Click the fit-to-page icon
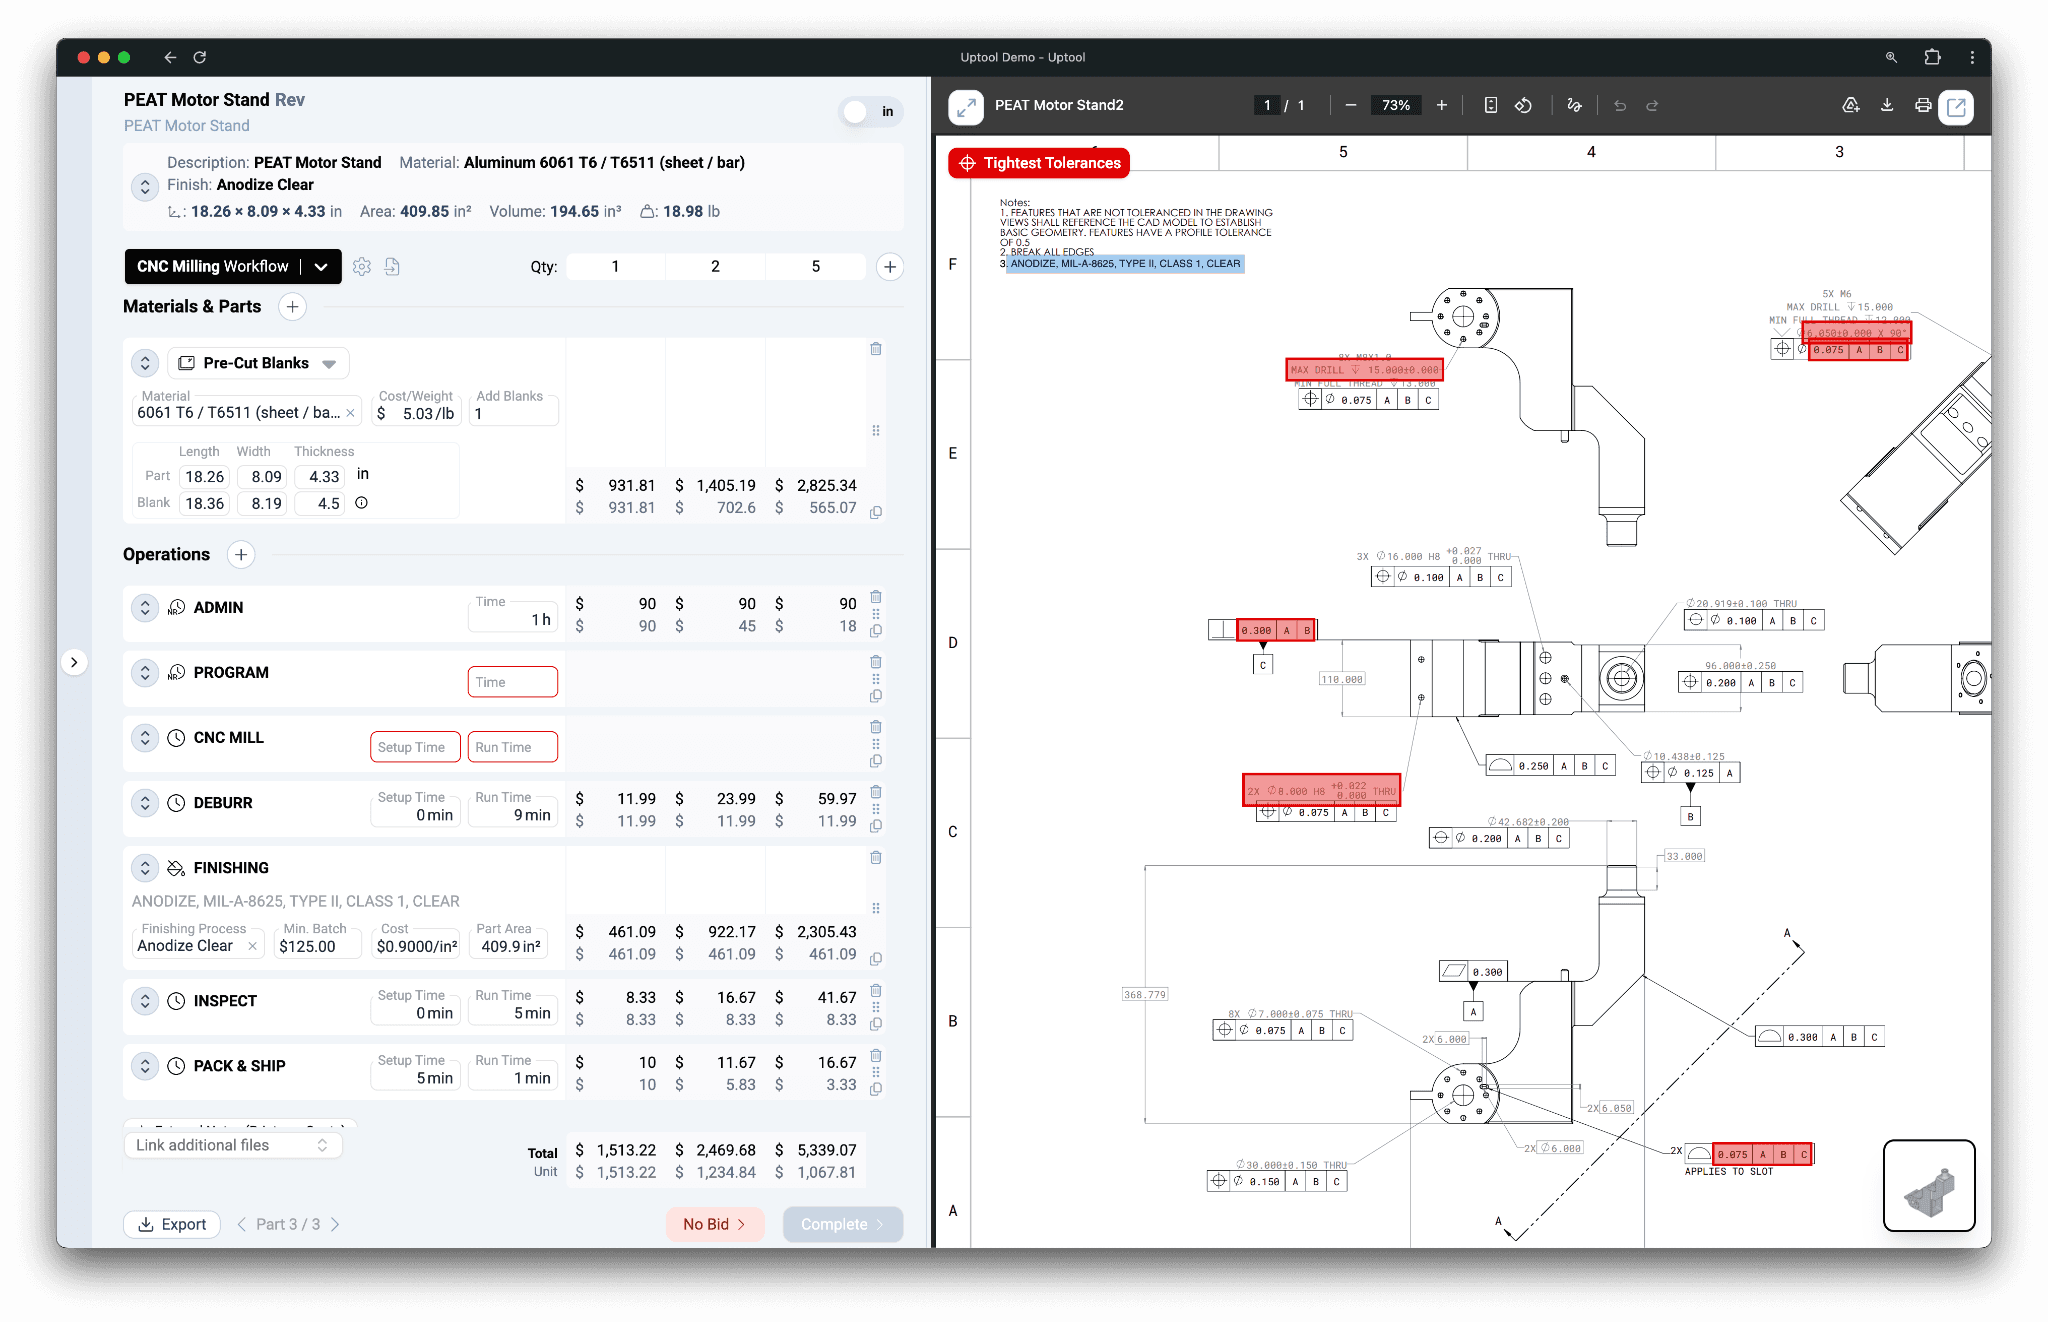Viewport: 2048px width, 1322px height. pos(1490,105)
